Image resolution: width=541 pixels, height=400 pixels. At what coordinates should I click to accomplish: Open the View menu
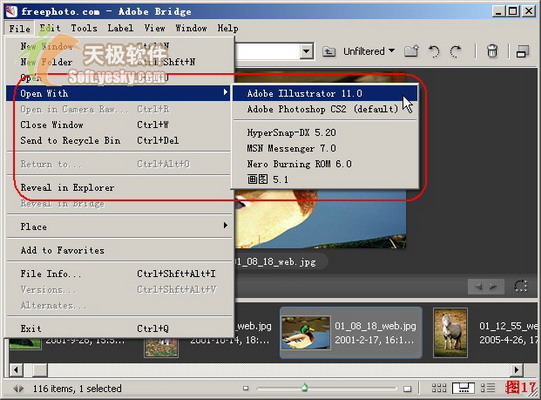point(155,28)
